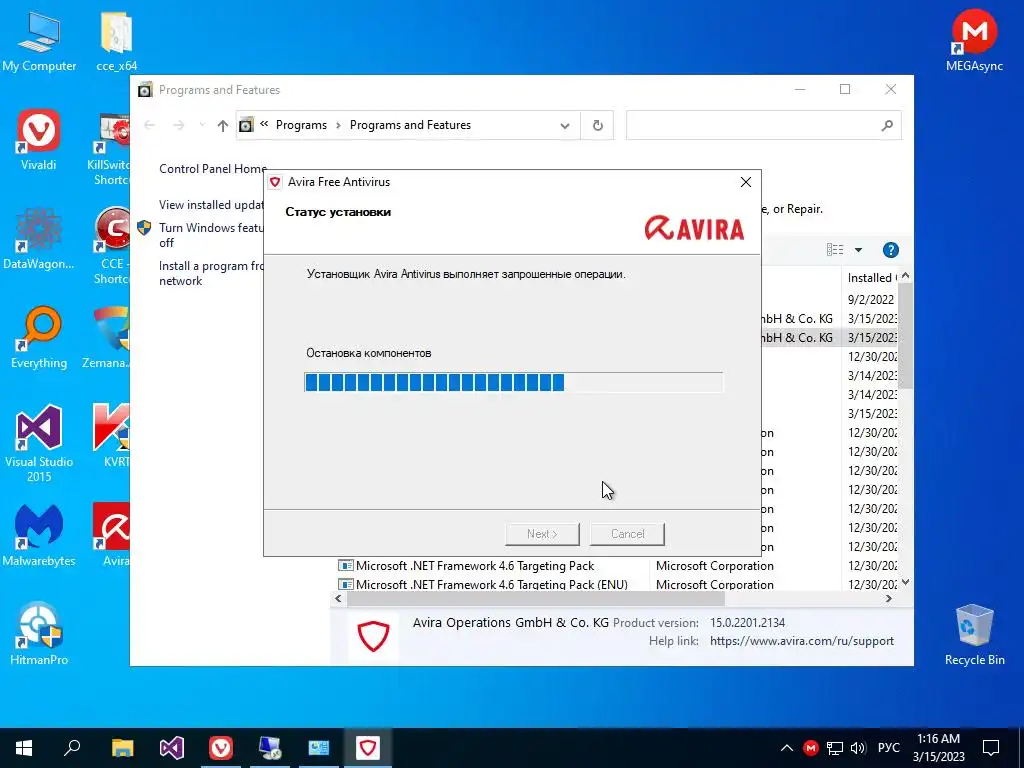Click the Installed On column header
1024x768 pixels.
point(871,278)
